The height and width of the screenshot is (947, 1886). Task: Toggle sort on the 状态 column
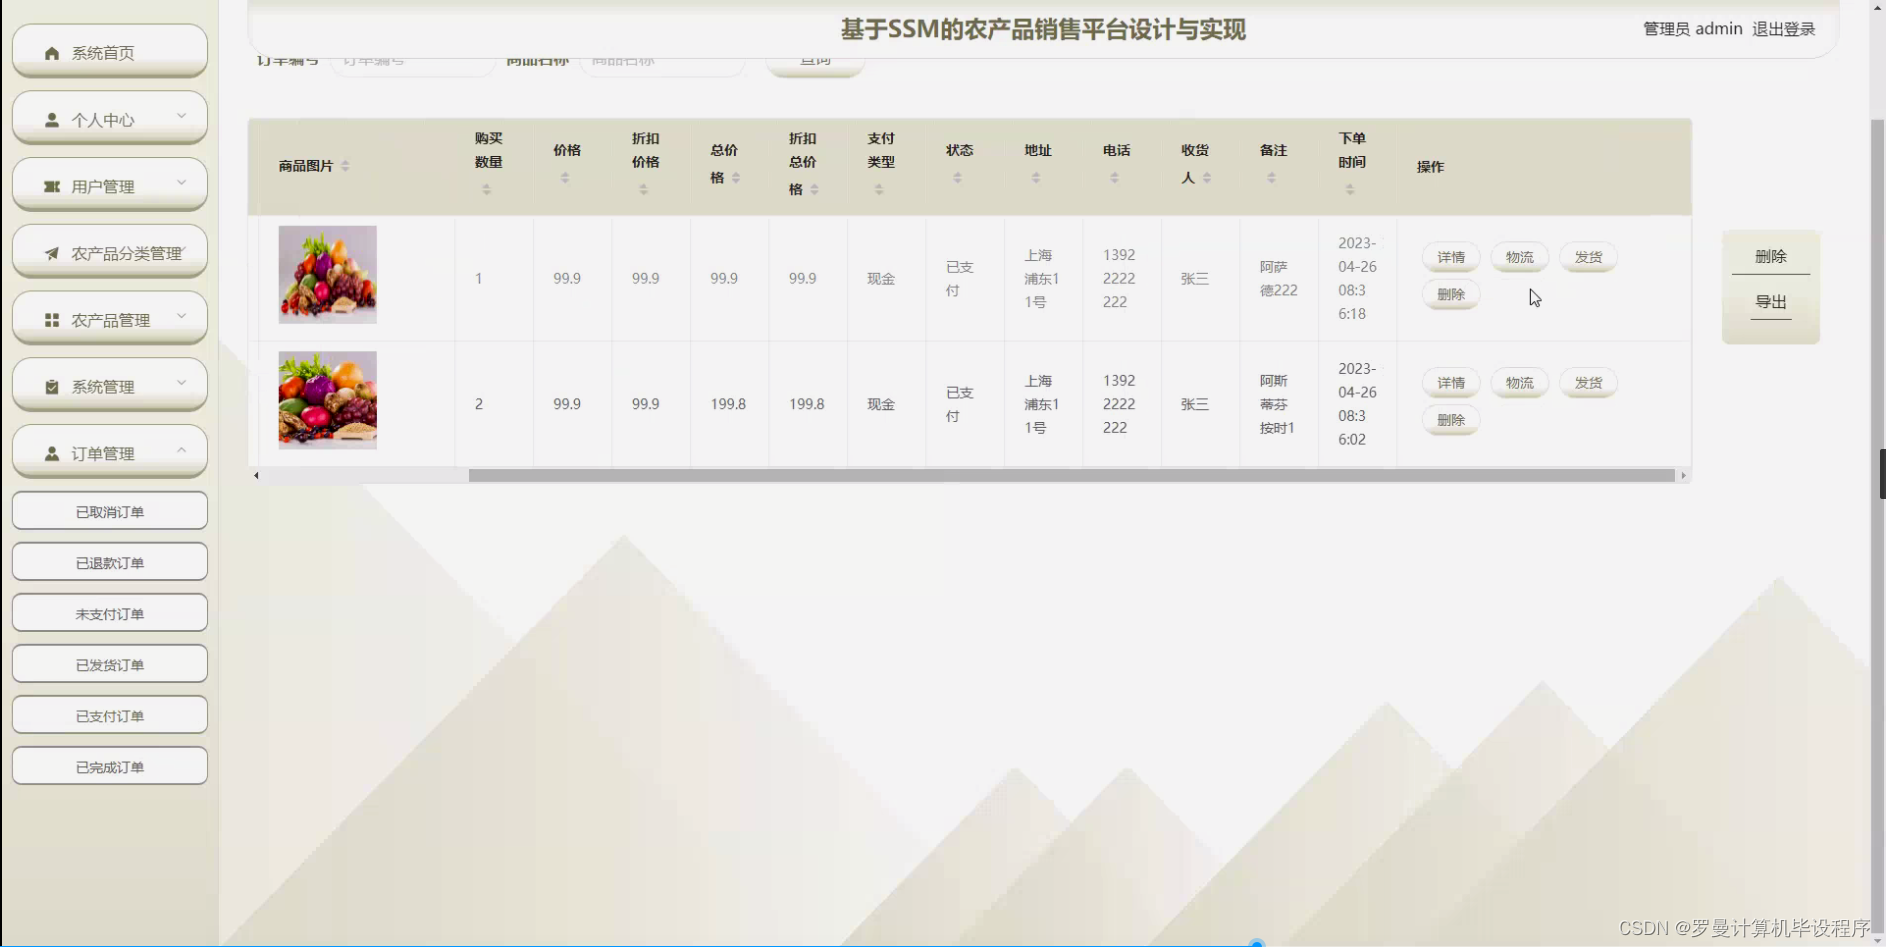[959, 179]
